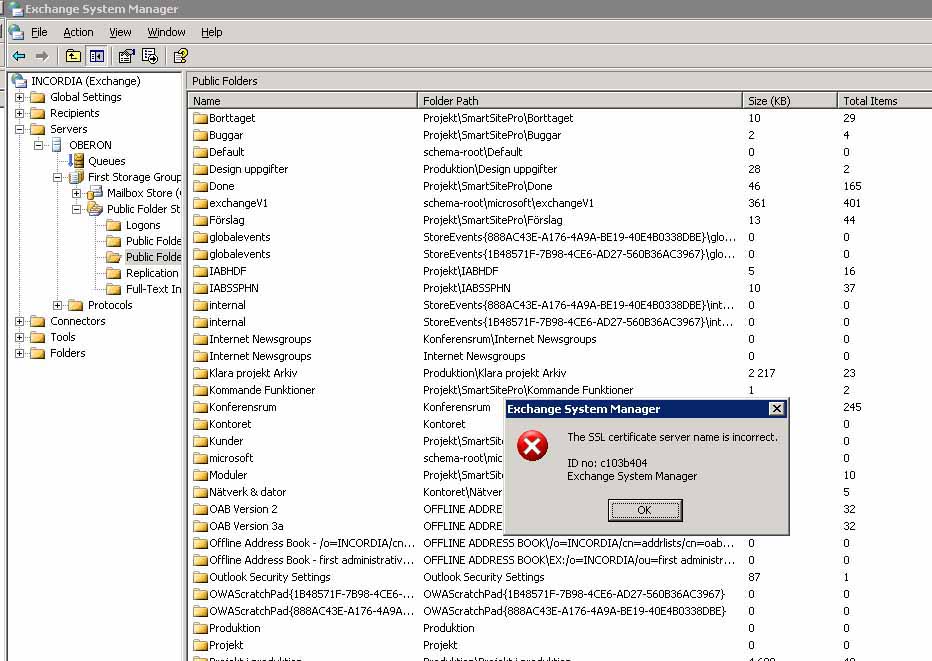Select the Kommande Funktioner folder
932x661 pixels.
coord(262,391)
